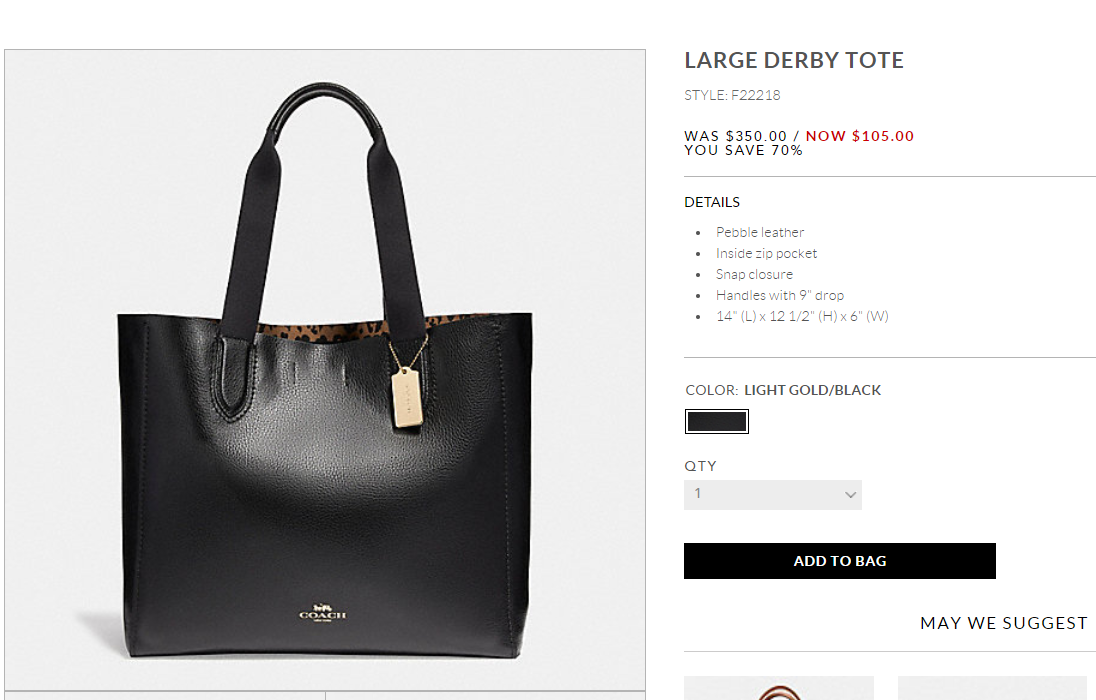Click the LIGHT GOLD/BLACK color label

click(812, 390)
